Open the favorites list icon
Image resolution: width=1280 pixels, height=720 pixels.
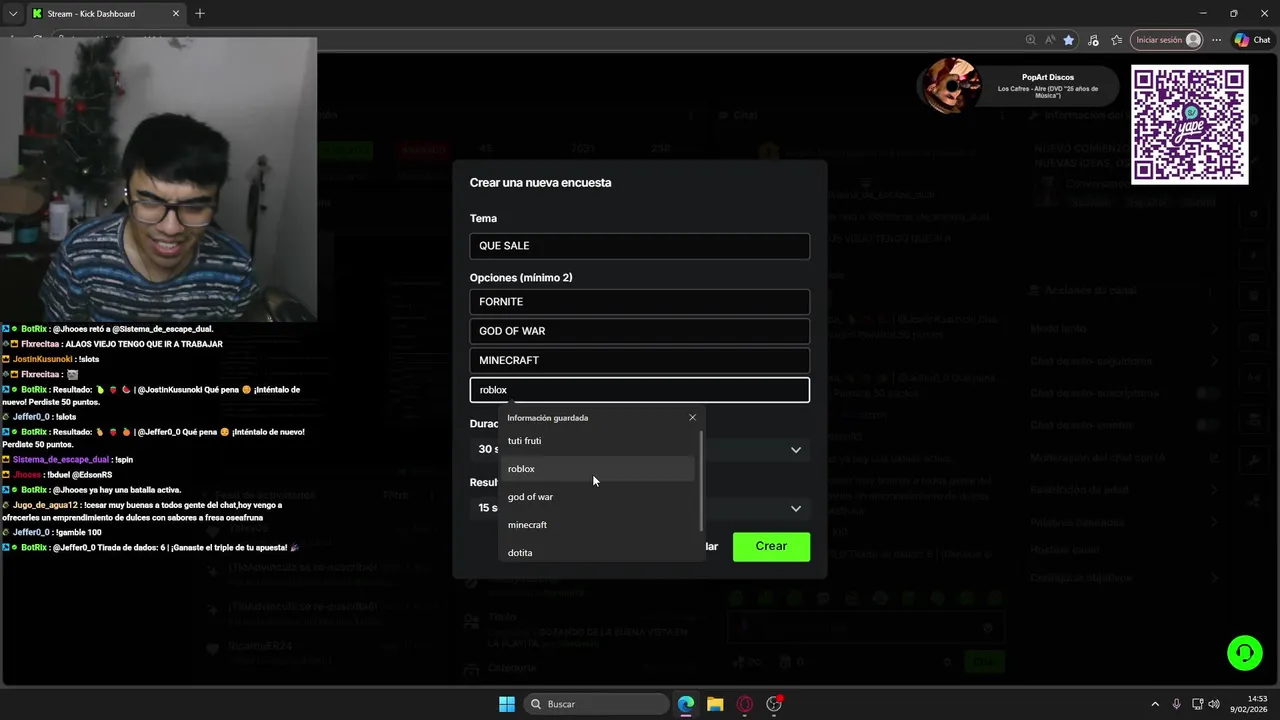[1116, 40]
